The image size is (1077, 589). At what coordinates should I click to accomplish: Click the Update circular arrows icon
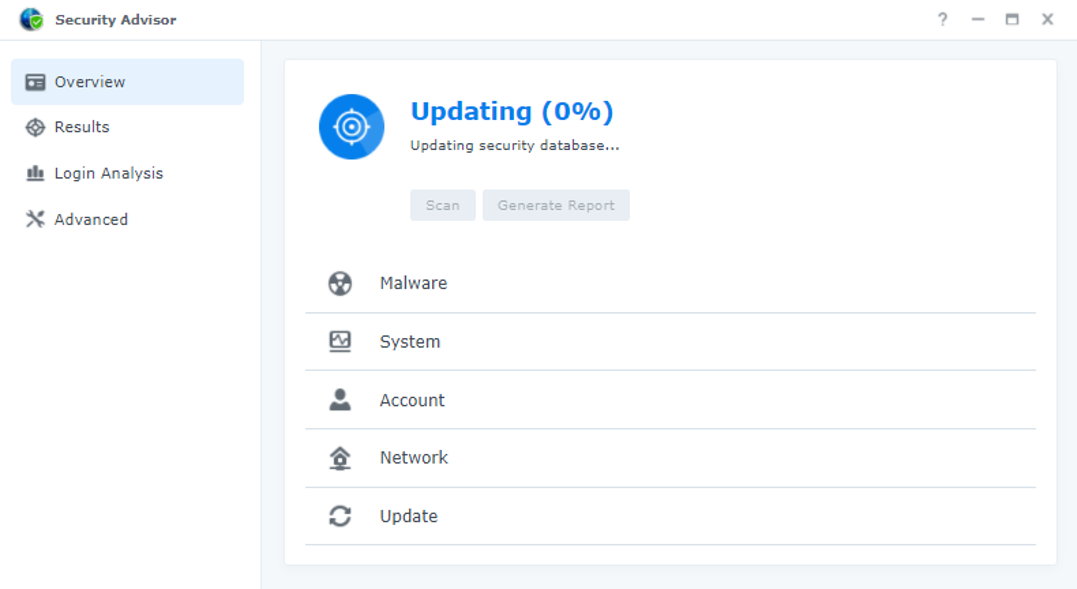tap(340, 516)
